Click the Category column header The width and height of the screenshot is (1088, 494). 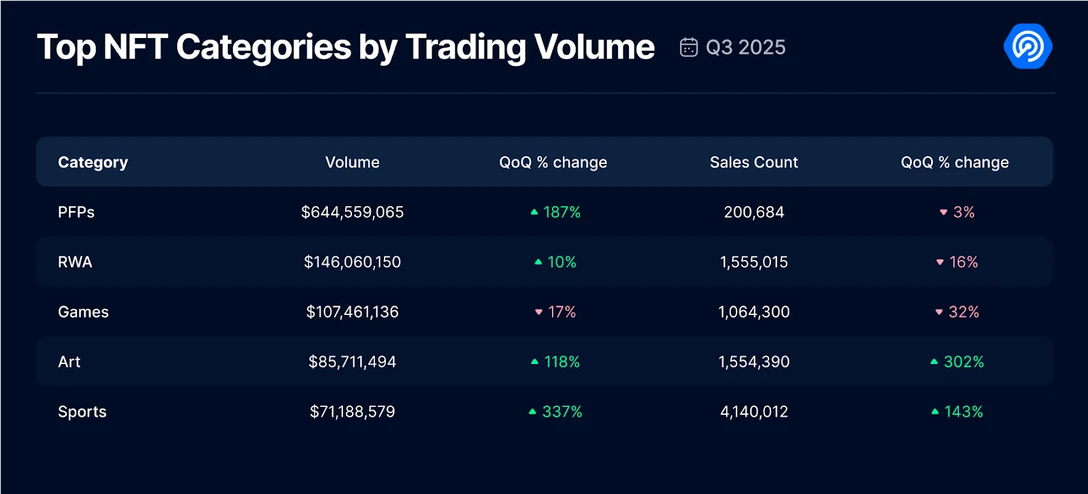point(93,162)
